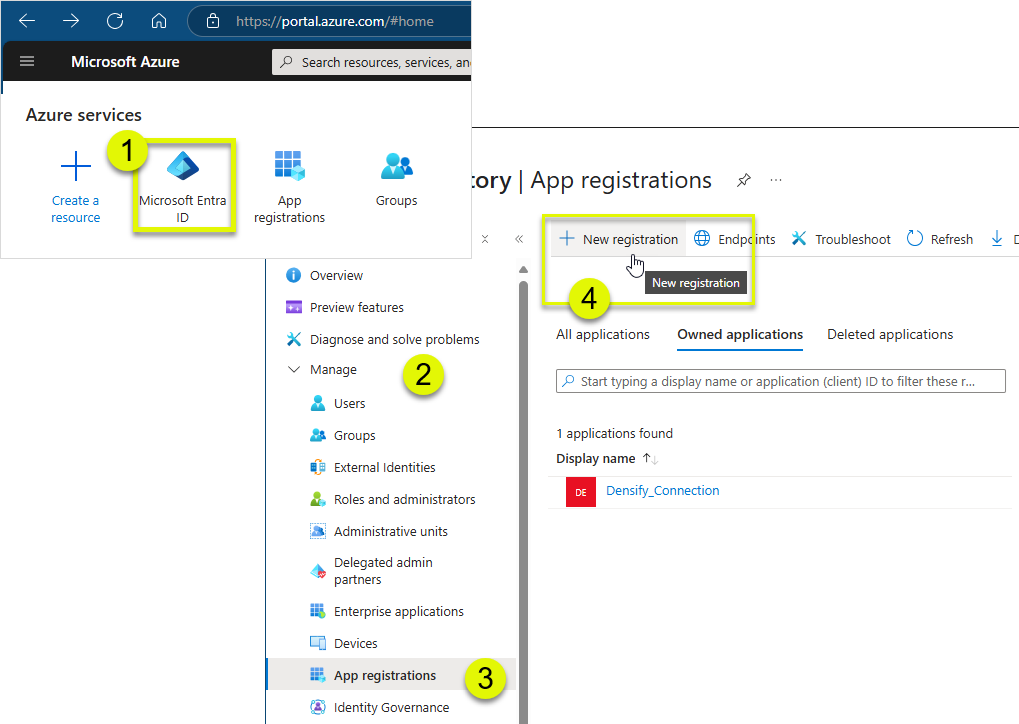This screenshot has height=724, width=1019.
Task: Open Administrative units menu item
Action: click(391, 531)
